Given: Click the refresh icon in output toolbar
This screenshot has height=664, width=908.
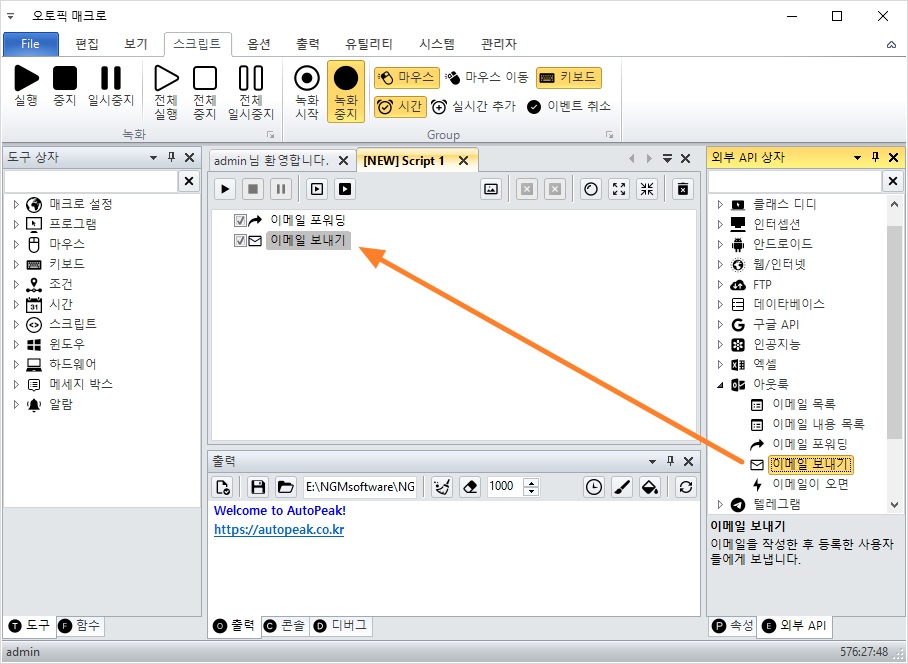Looking at the screenshot, I should pyautogui.click(x=686, y=487).
